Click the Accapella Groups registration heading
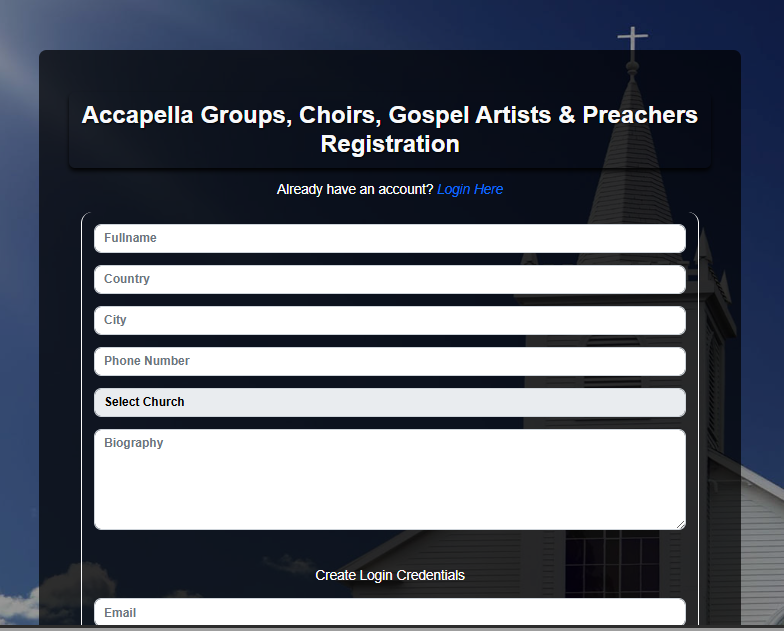The height and width of the screenshot is (631, 784). pos(390,116)
